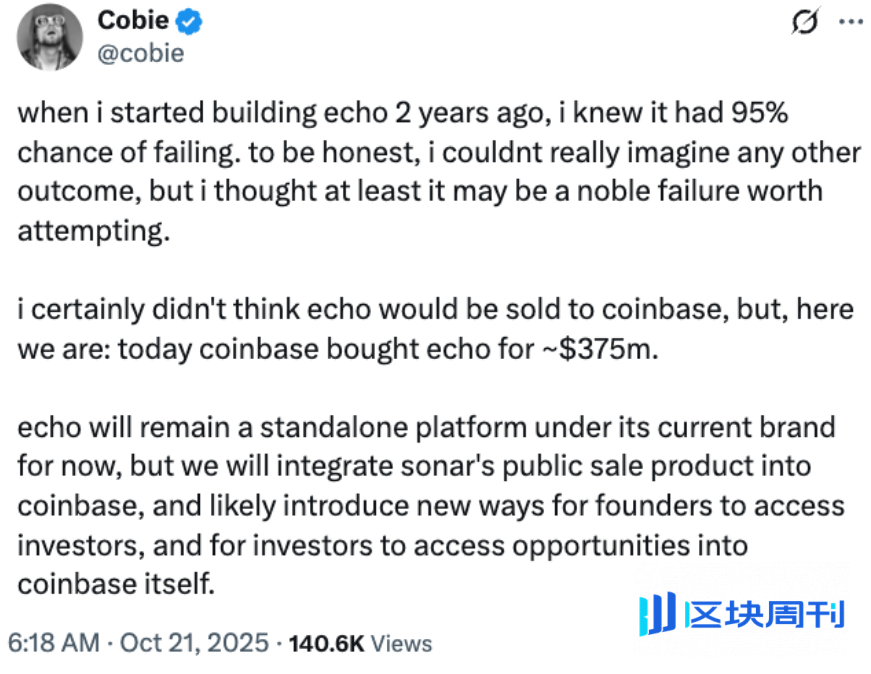Click the blue verified checkmark badge
The width and height of the screenshot is (871, 674).
(191, 21)
